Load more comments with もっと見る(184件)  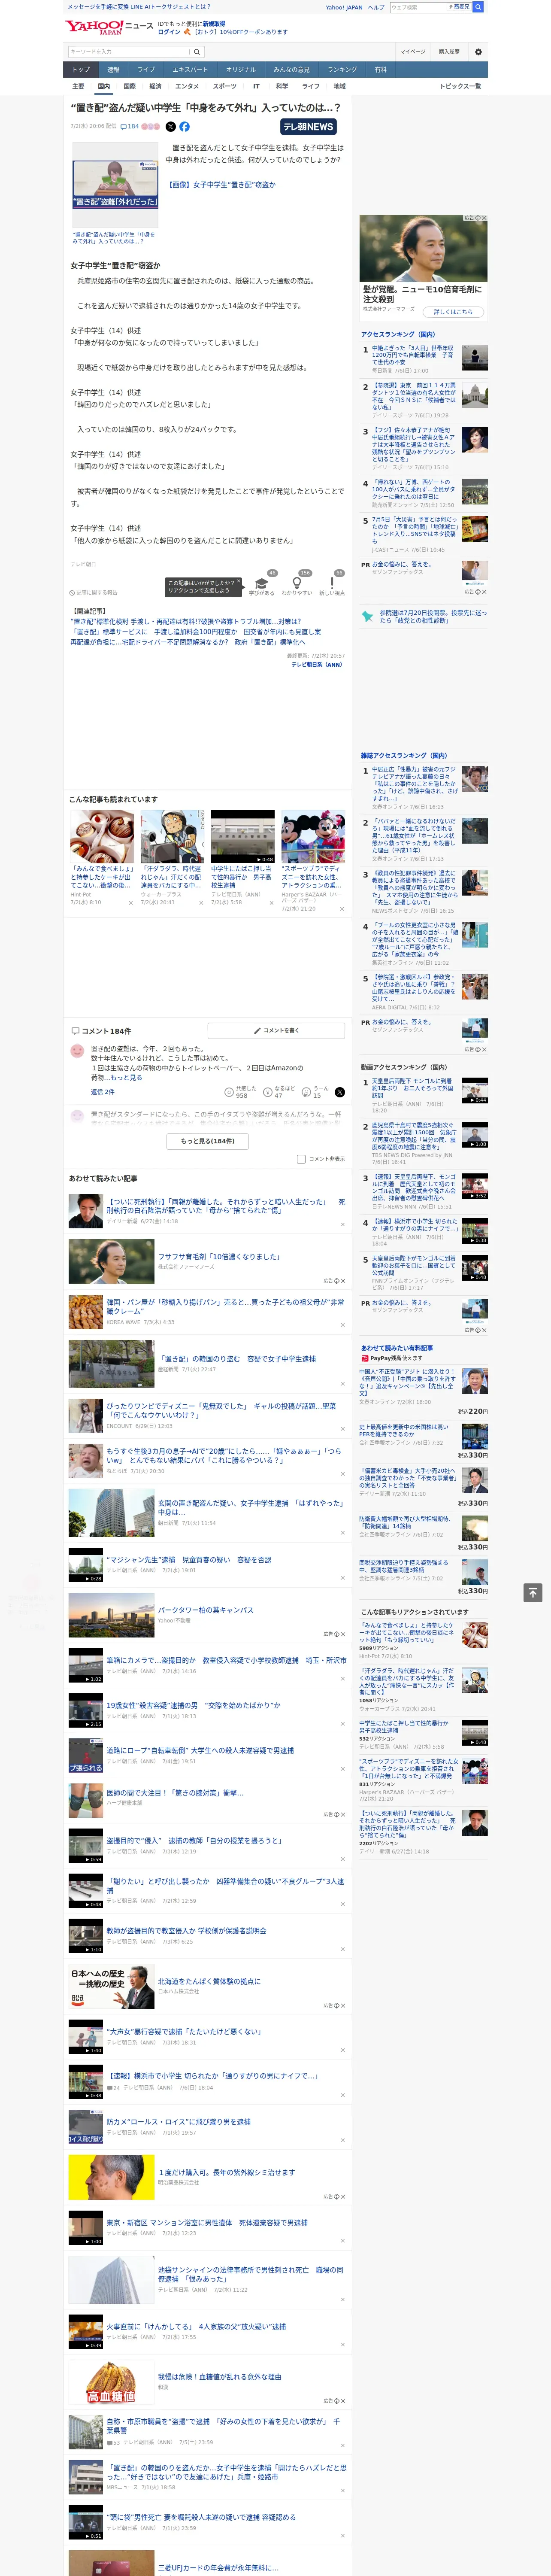coord(208,1141)
